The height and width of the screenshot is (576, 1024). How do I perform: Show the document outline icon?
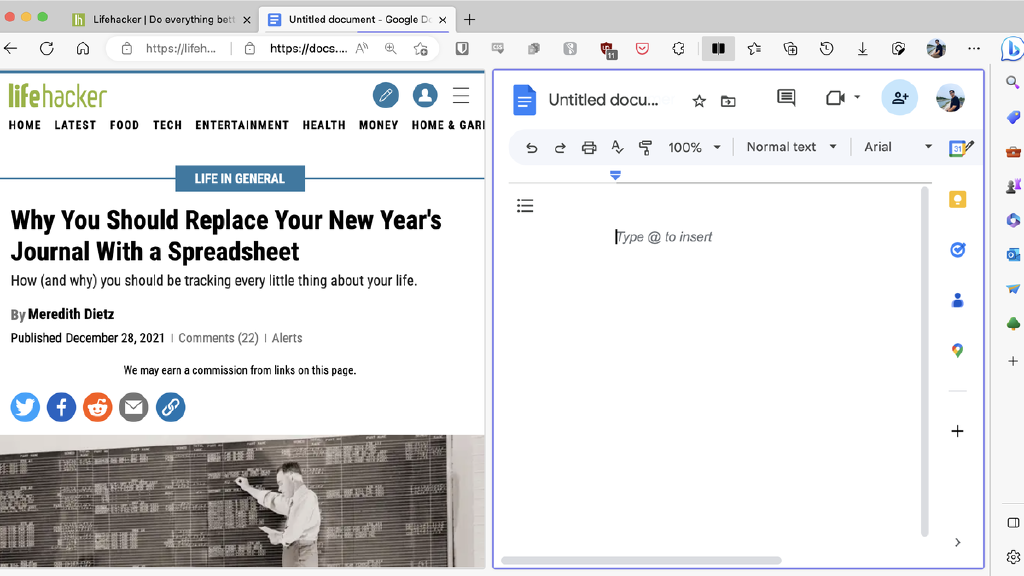[525, 206]
